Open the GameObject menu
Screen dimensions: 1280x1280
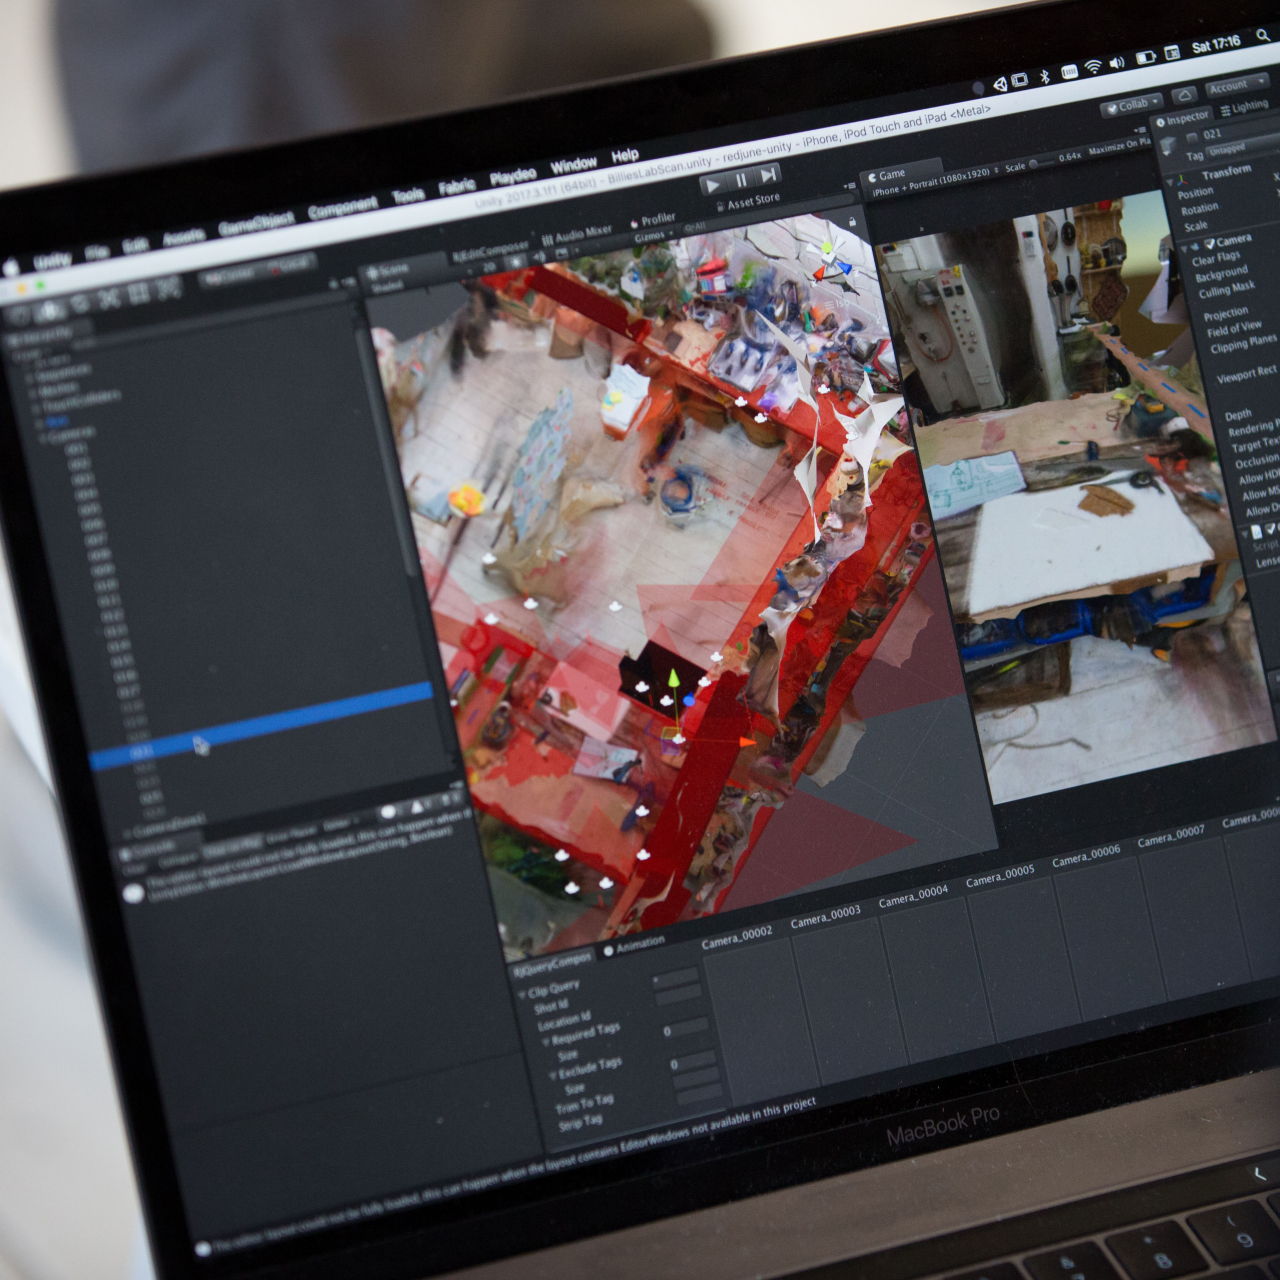click(256, 222)
